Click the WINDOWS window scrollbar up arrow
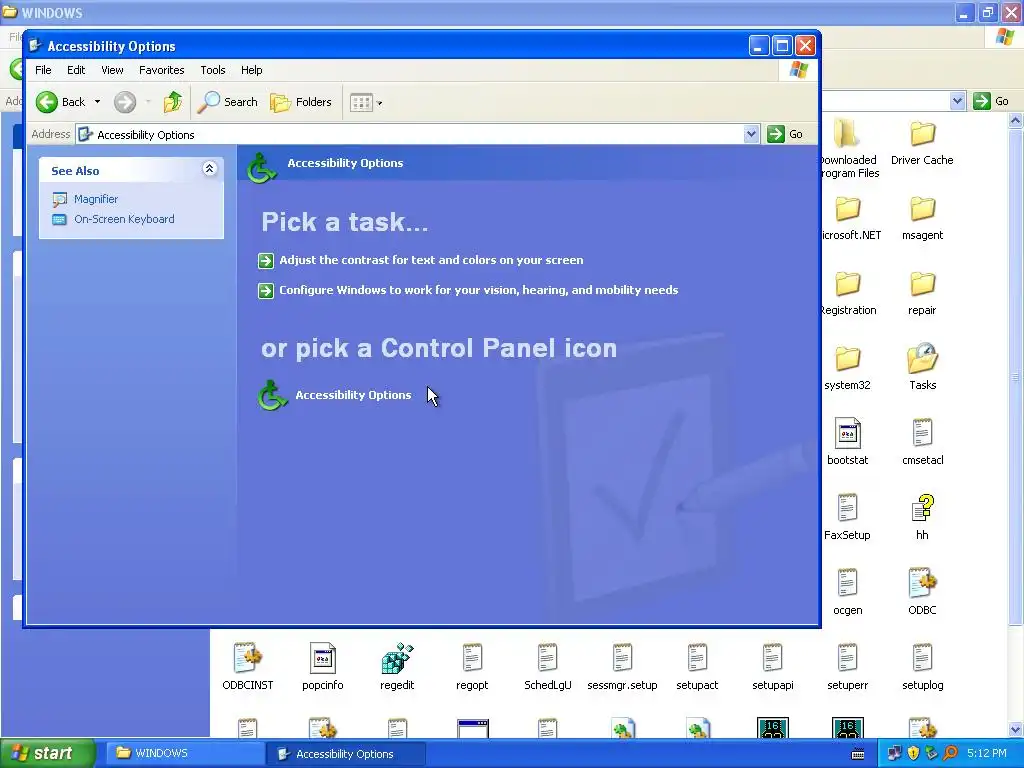Viewport: 1024px width, 768px height. (1016, 121)
